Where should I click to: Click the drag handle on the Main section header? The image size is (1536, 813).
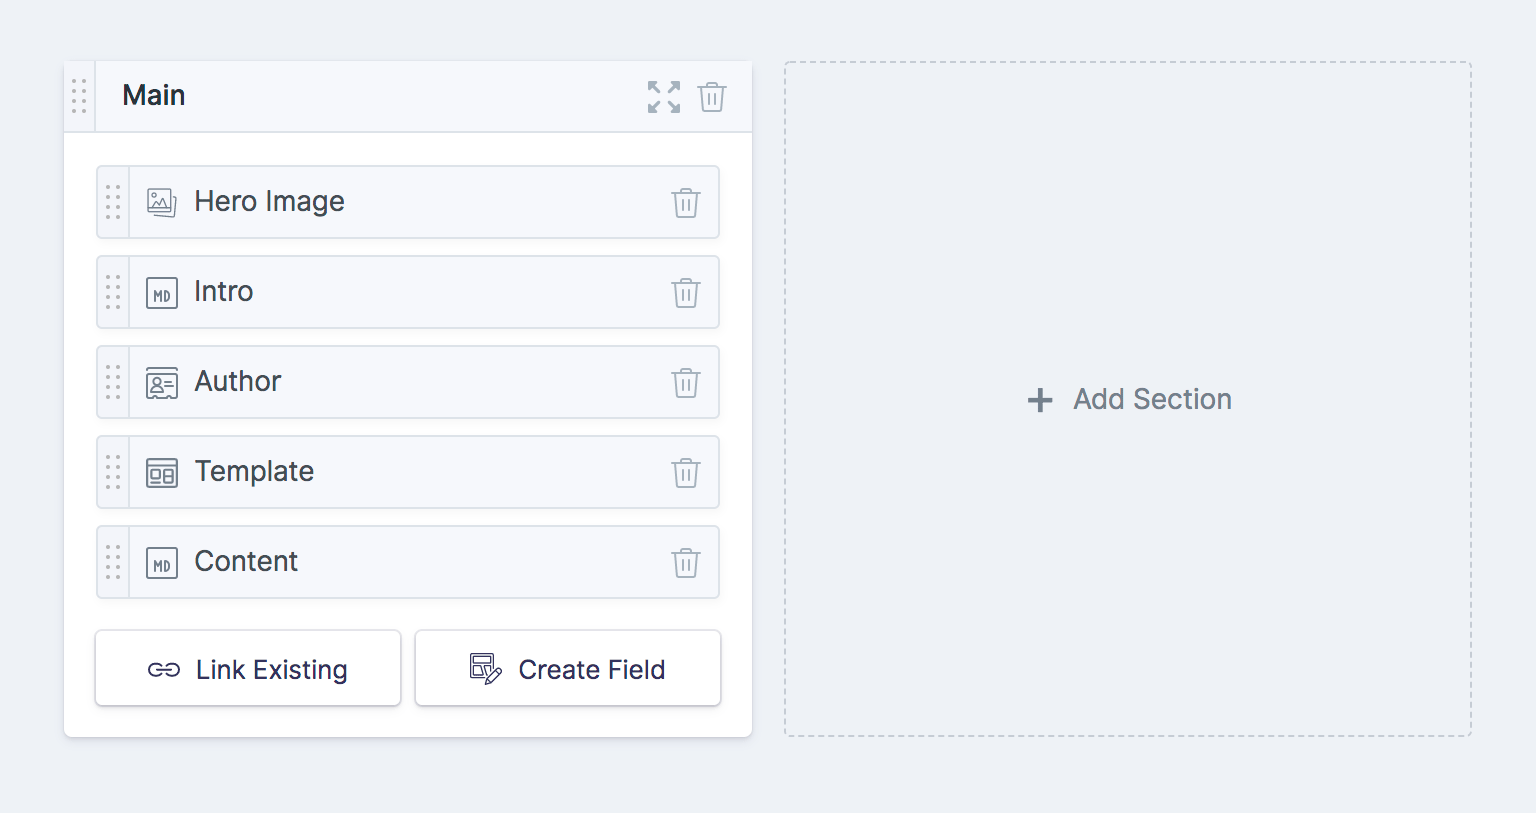pos(78,96)
